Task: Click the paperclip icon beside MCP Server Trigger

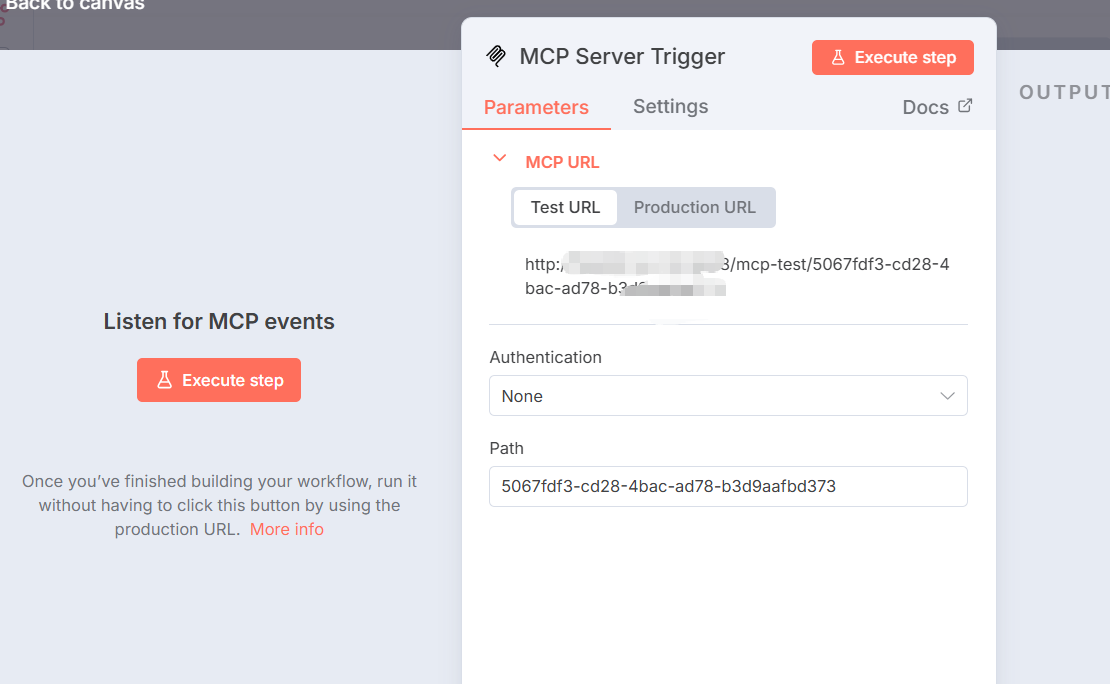Action: [496, 56]
